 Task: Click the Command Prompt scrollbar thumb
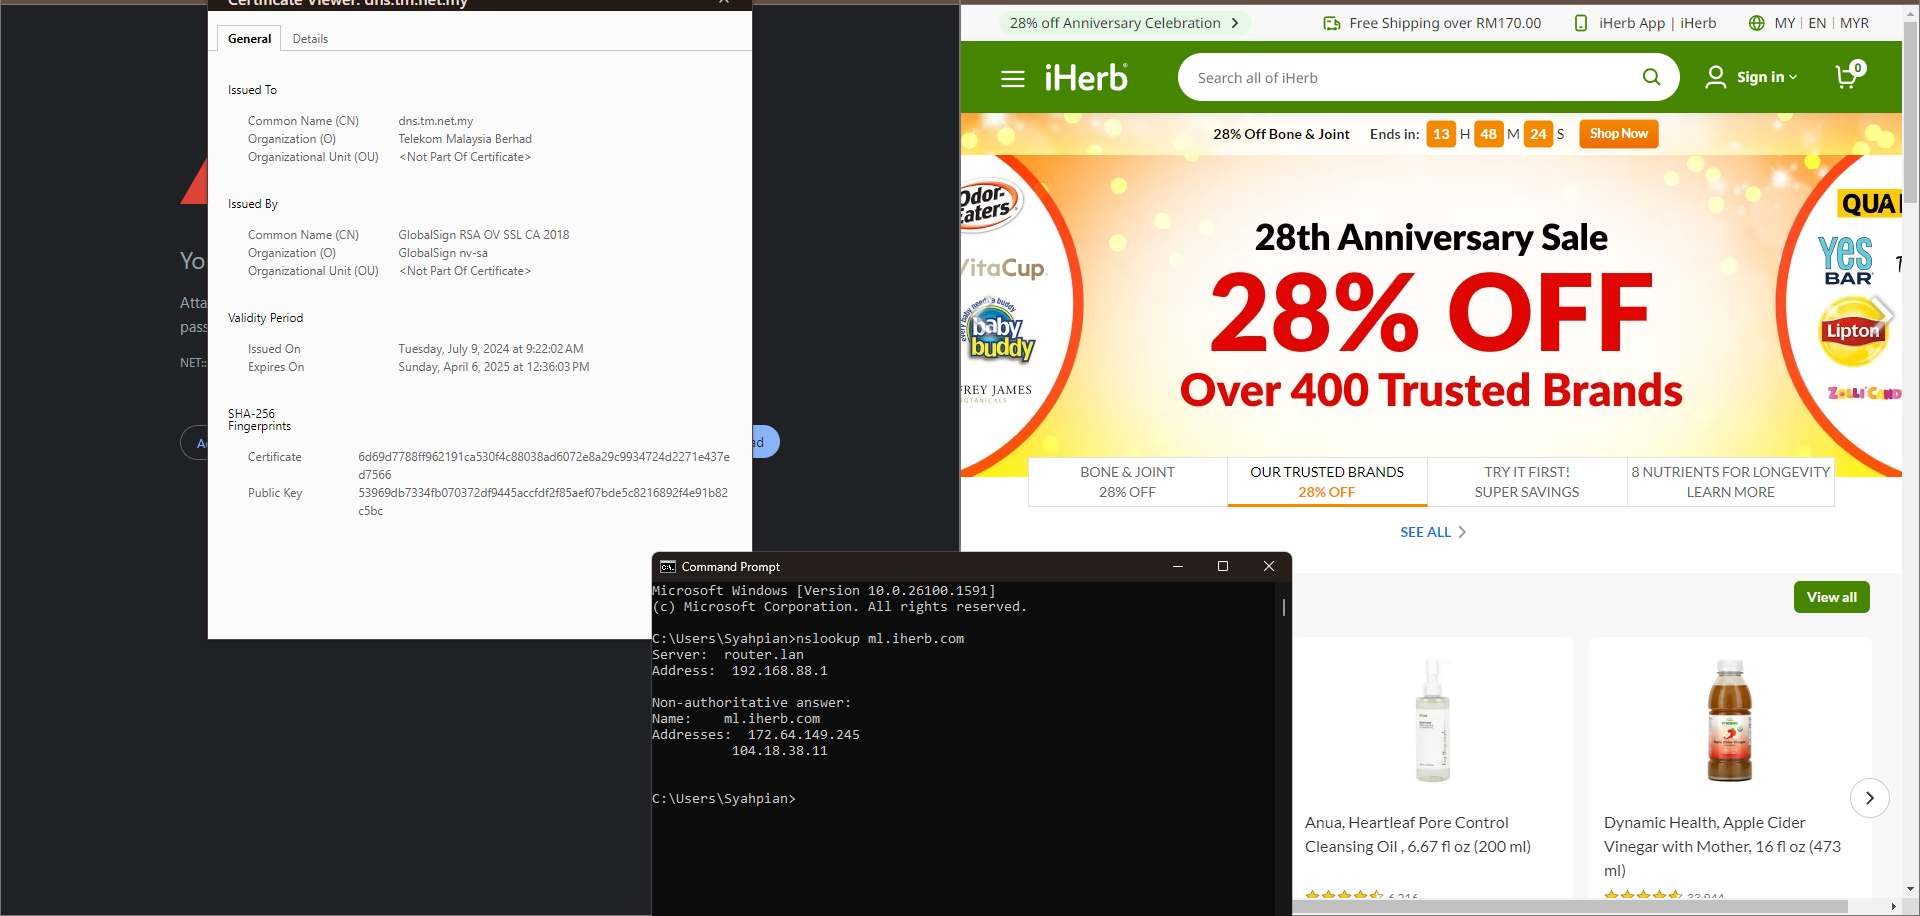[1284, 607]
